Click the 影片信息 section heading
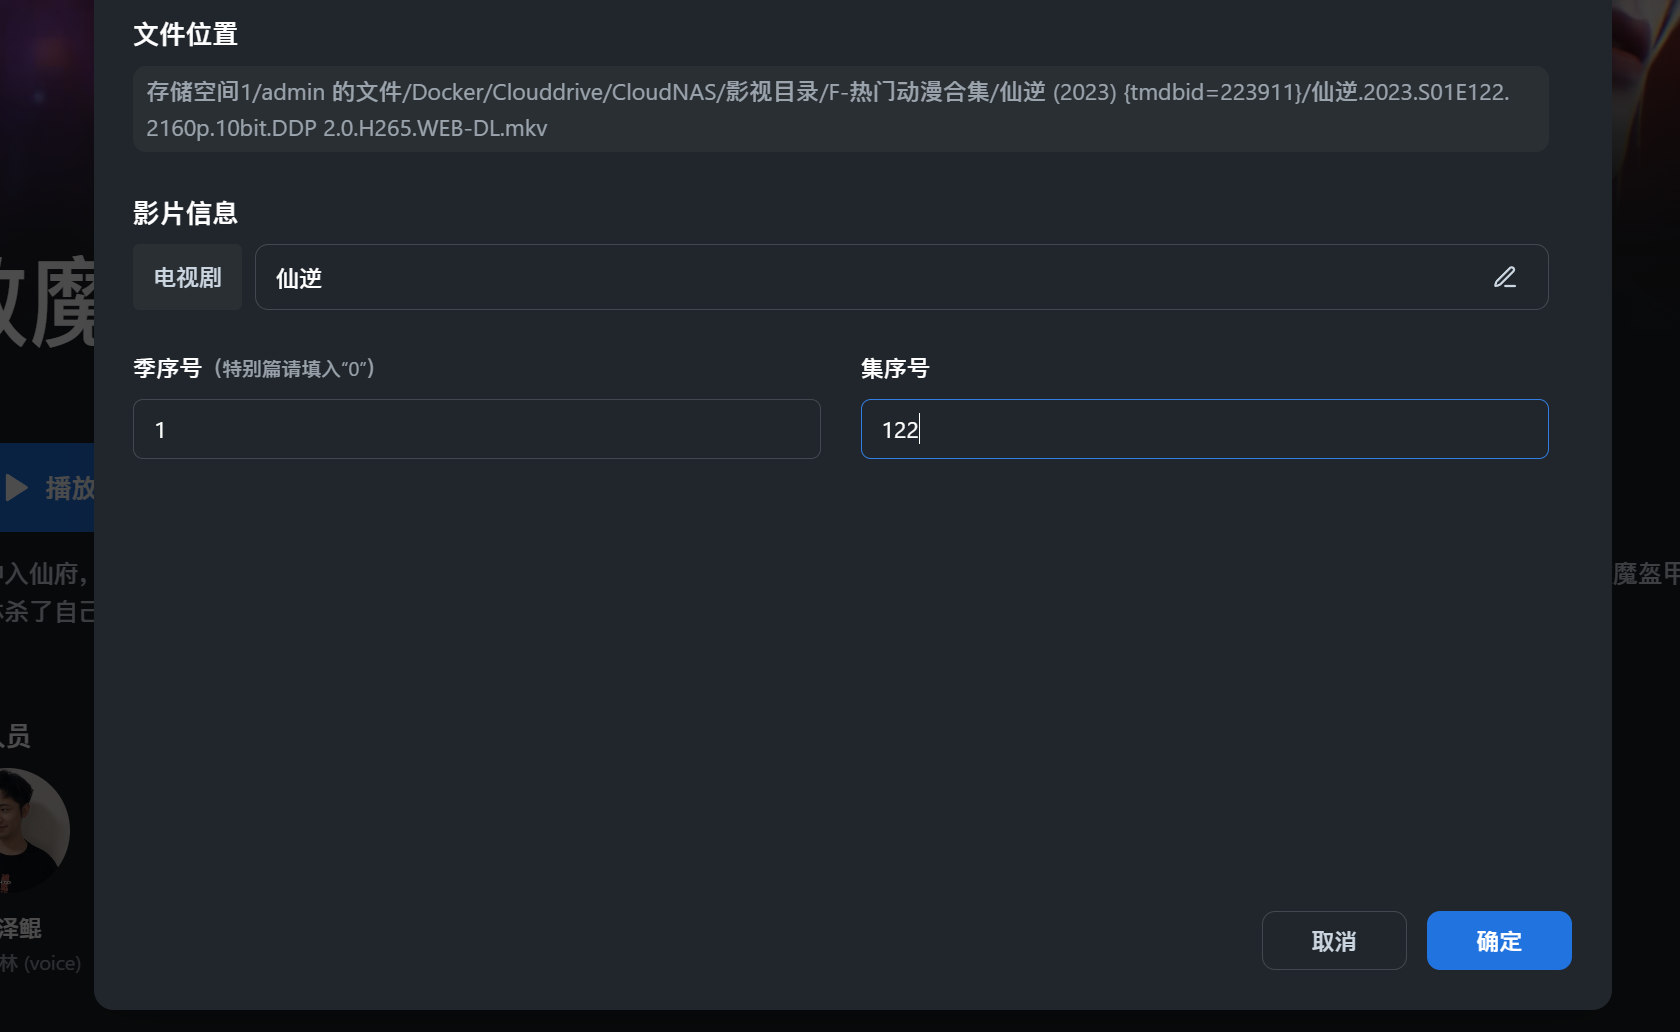Screen dimensions: 1680x1032 (184, 212)
